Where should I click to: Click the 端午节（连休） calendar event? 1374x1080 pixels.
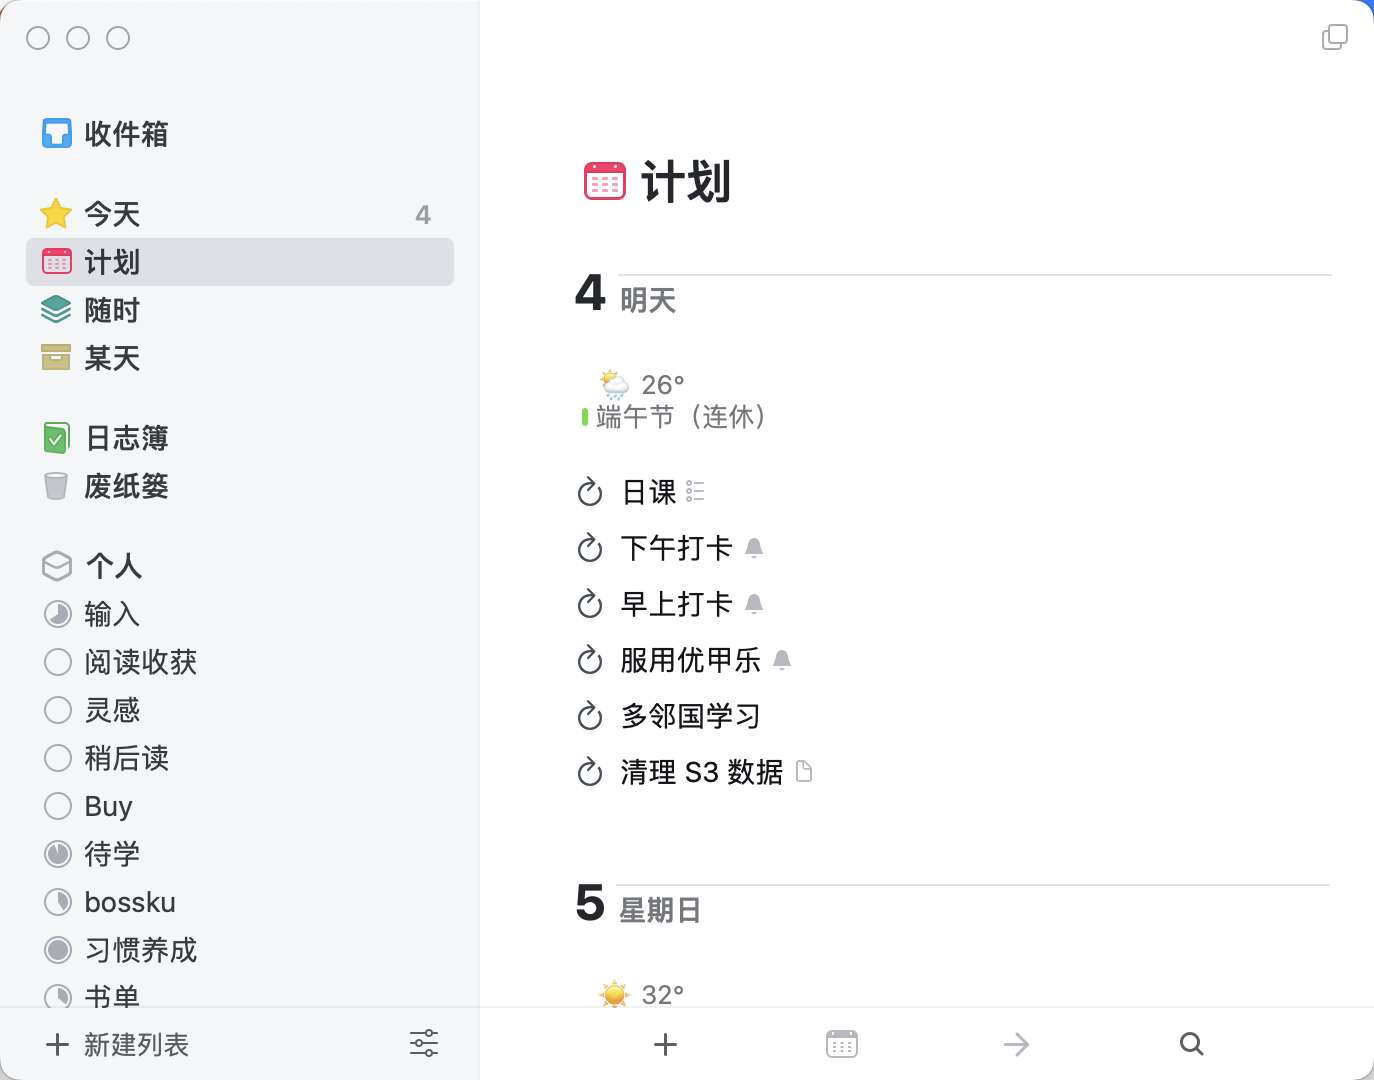tap(680, 417)
